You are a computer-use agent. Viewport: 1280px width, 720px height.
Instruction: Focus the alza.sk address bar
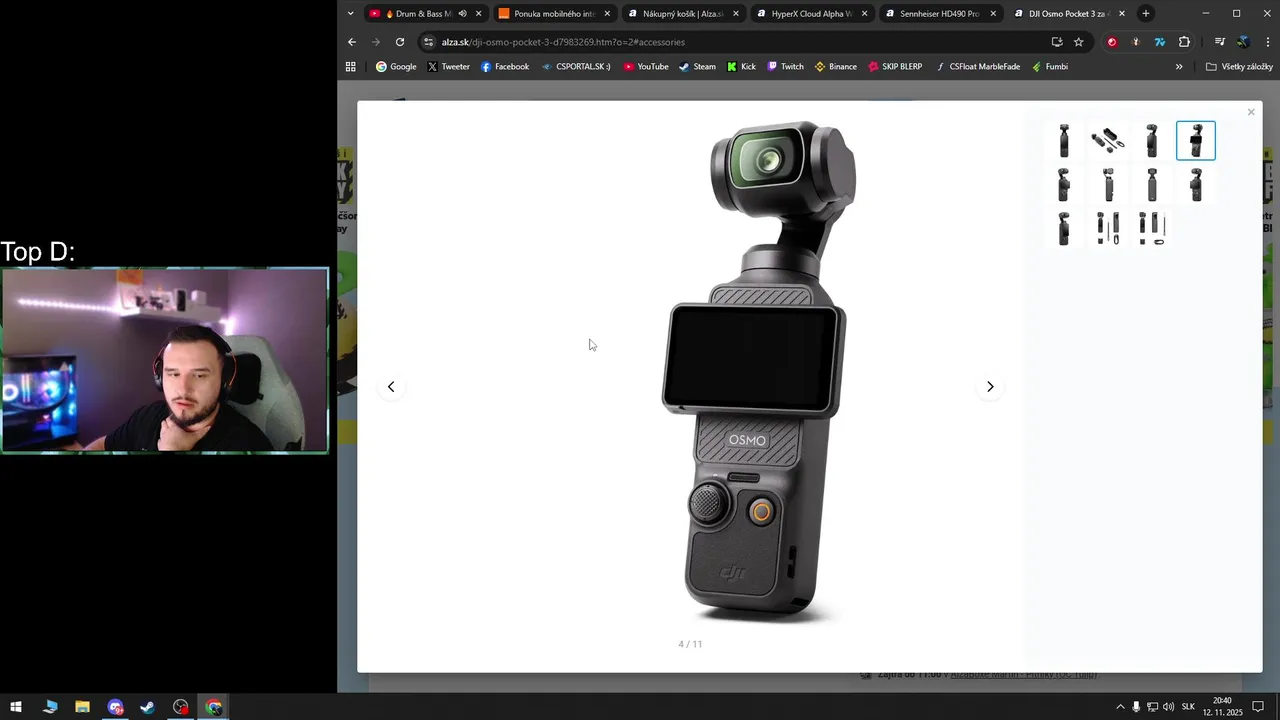[x=740, y=42]
